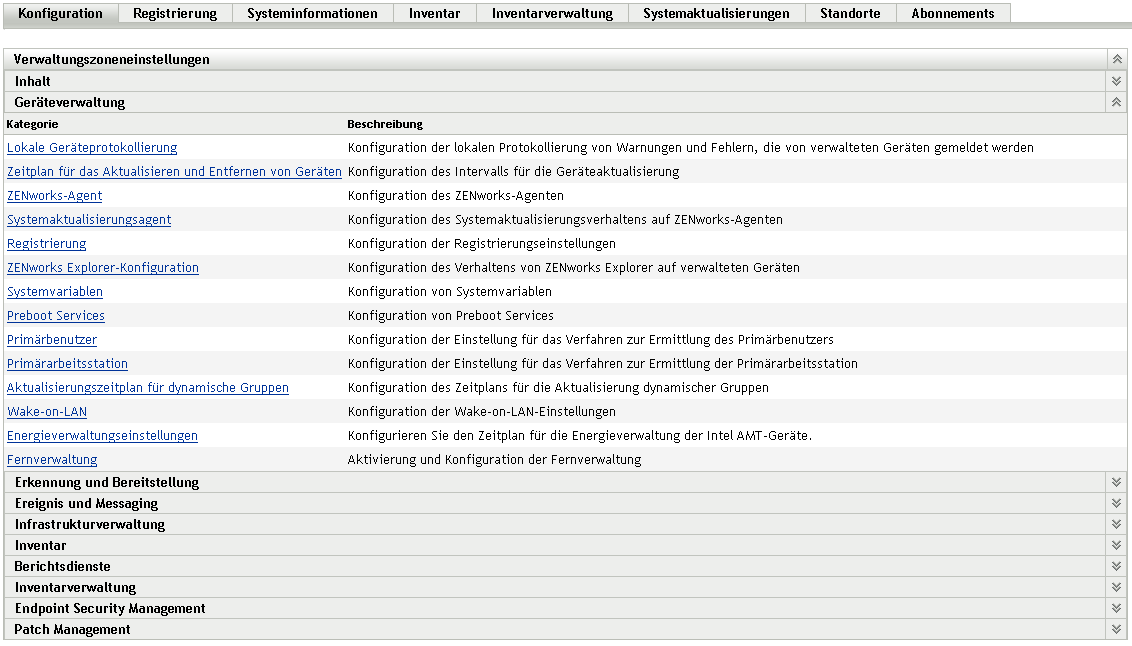Expand the Inhalt section chevron
The height and width of the screenshot is (646, 1132).
[1117, 82]
